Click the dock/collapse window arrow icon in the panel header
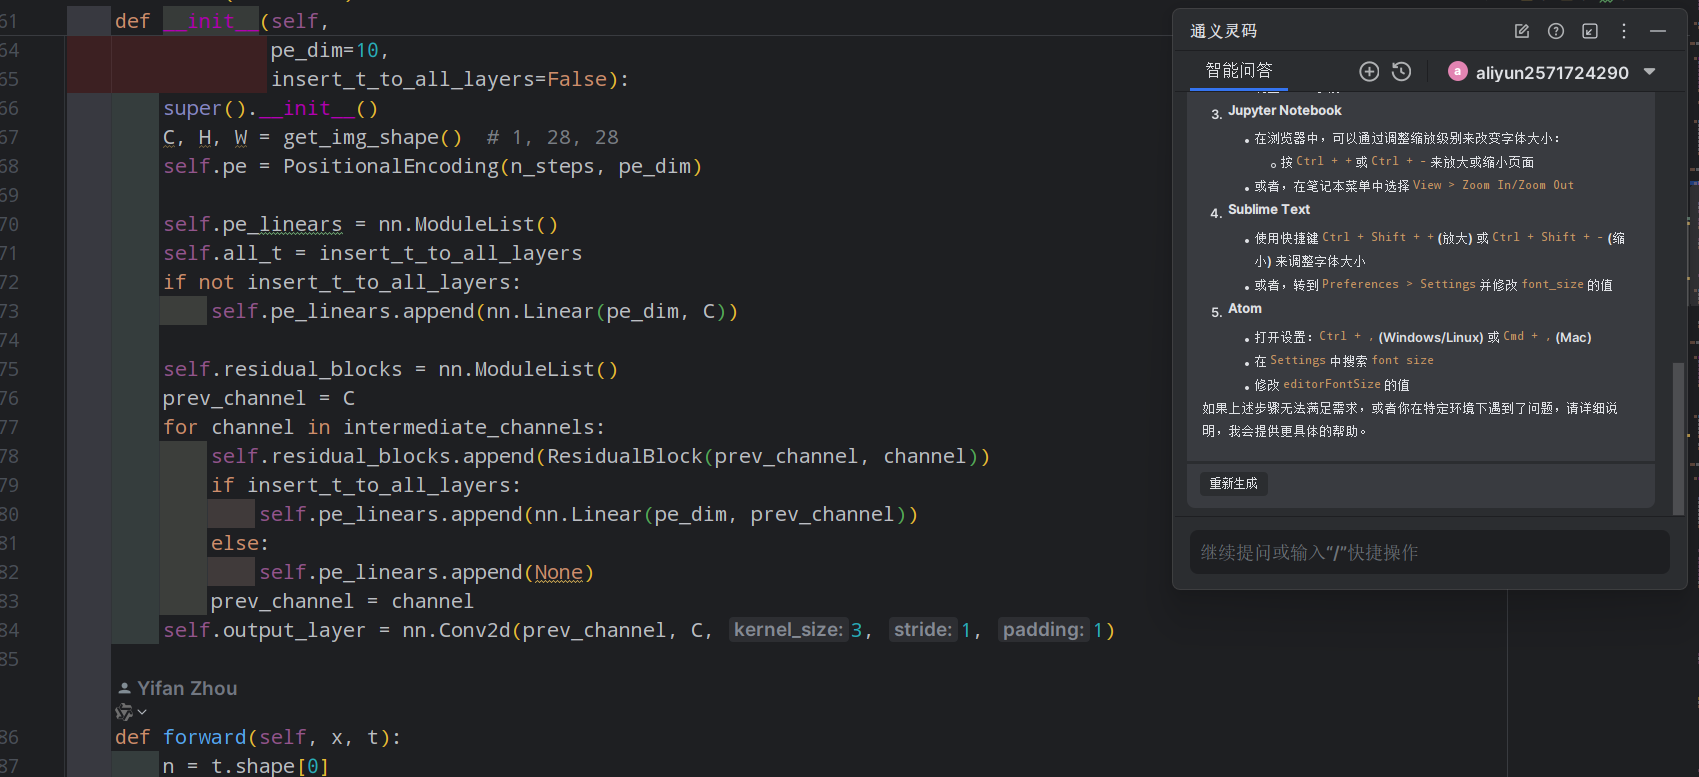 1590,31
